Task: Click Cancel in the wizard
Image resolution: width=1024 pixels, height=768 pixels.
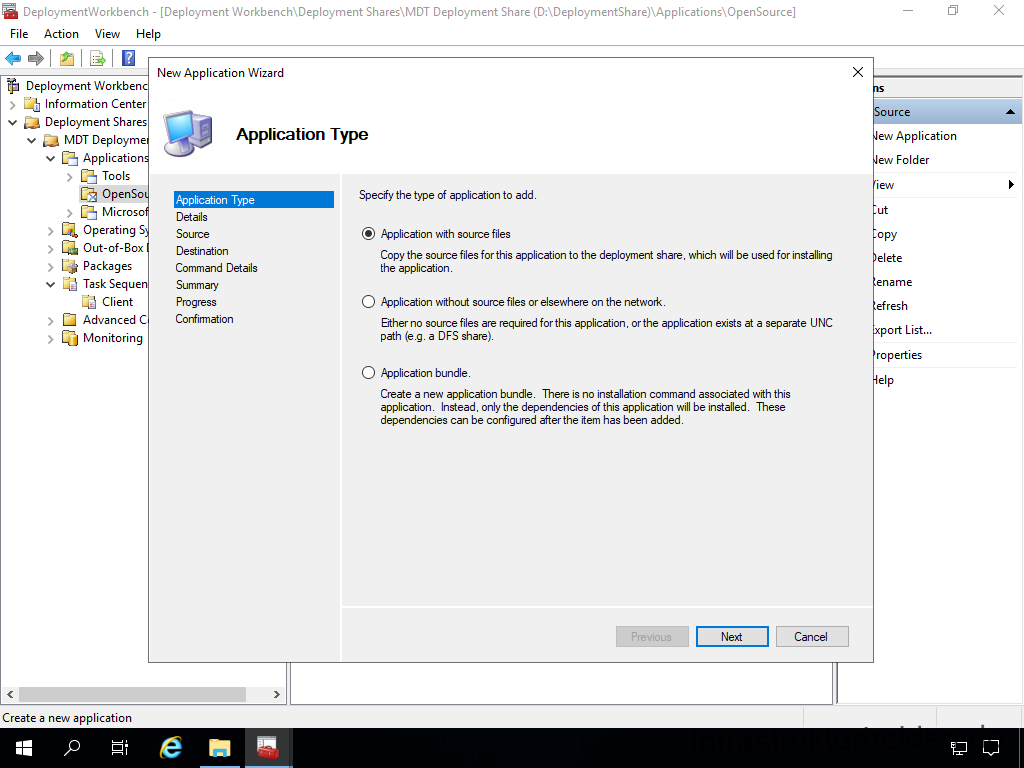Action: tap(811, 637)
